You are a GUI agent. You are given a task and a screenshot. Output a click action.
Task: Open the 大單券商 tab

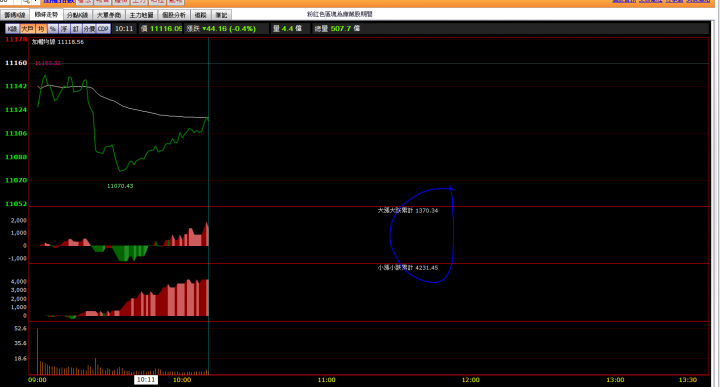click(x=108, y=15)
